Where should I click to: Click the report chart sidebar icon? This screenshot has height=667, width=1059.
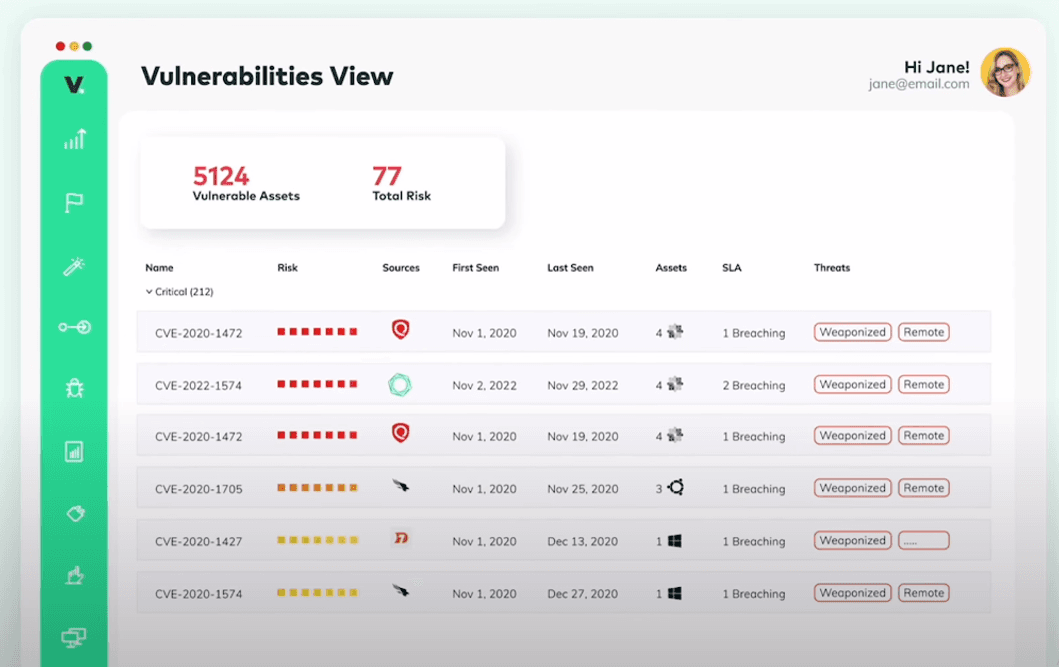coord(74,451)
